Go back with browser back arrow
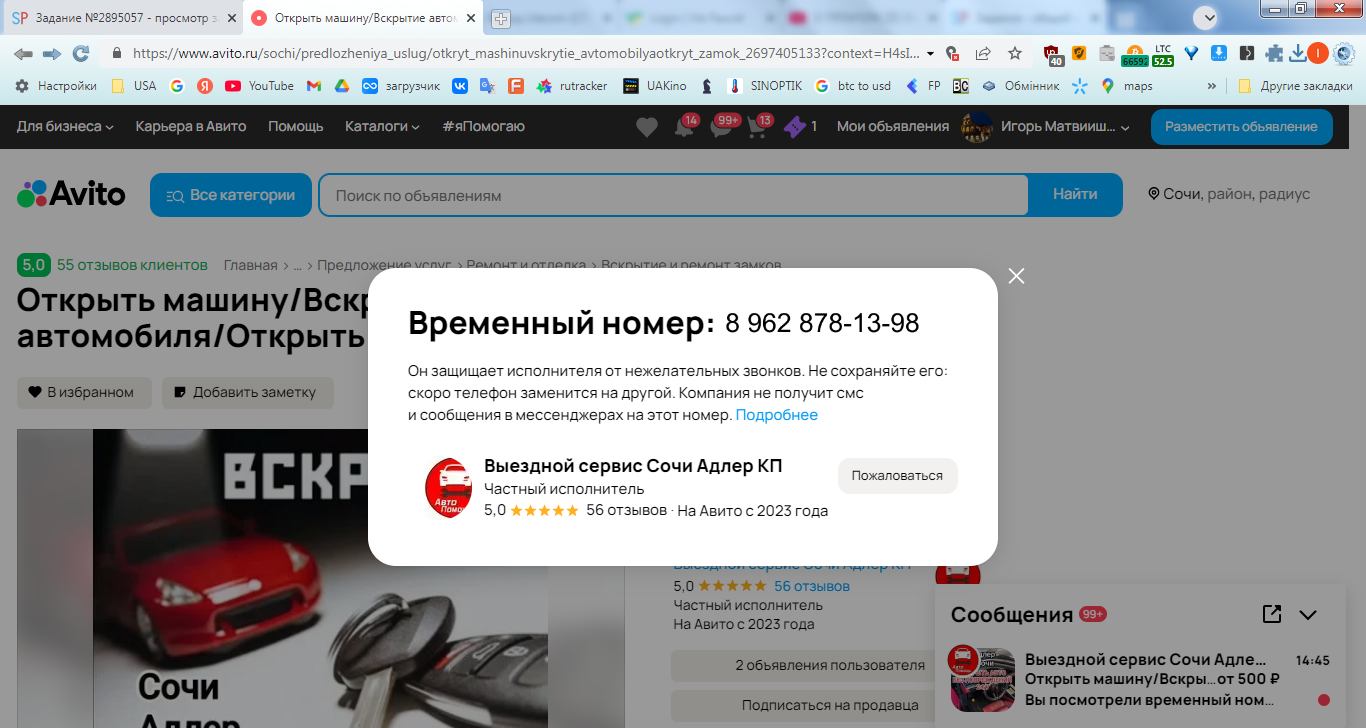The image size is (1366, 728). tap(23, 53)
